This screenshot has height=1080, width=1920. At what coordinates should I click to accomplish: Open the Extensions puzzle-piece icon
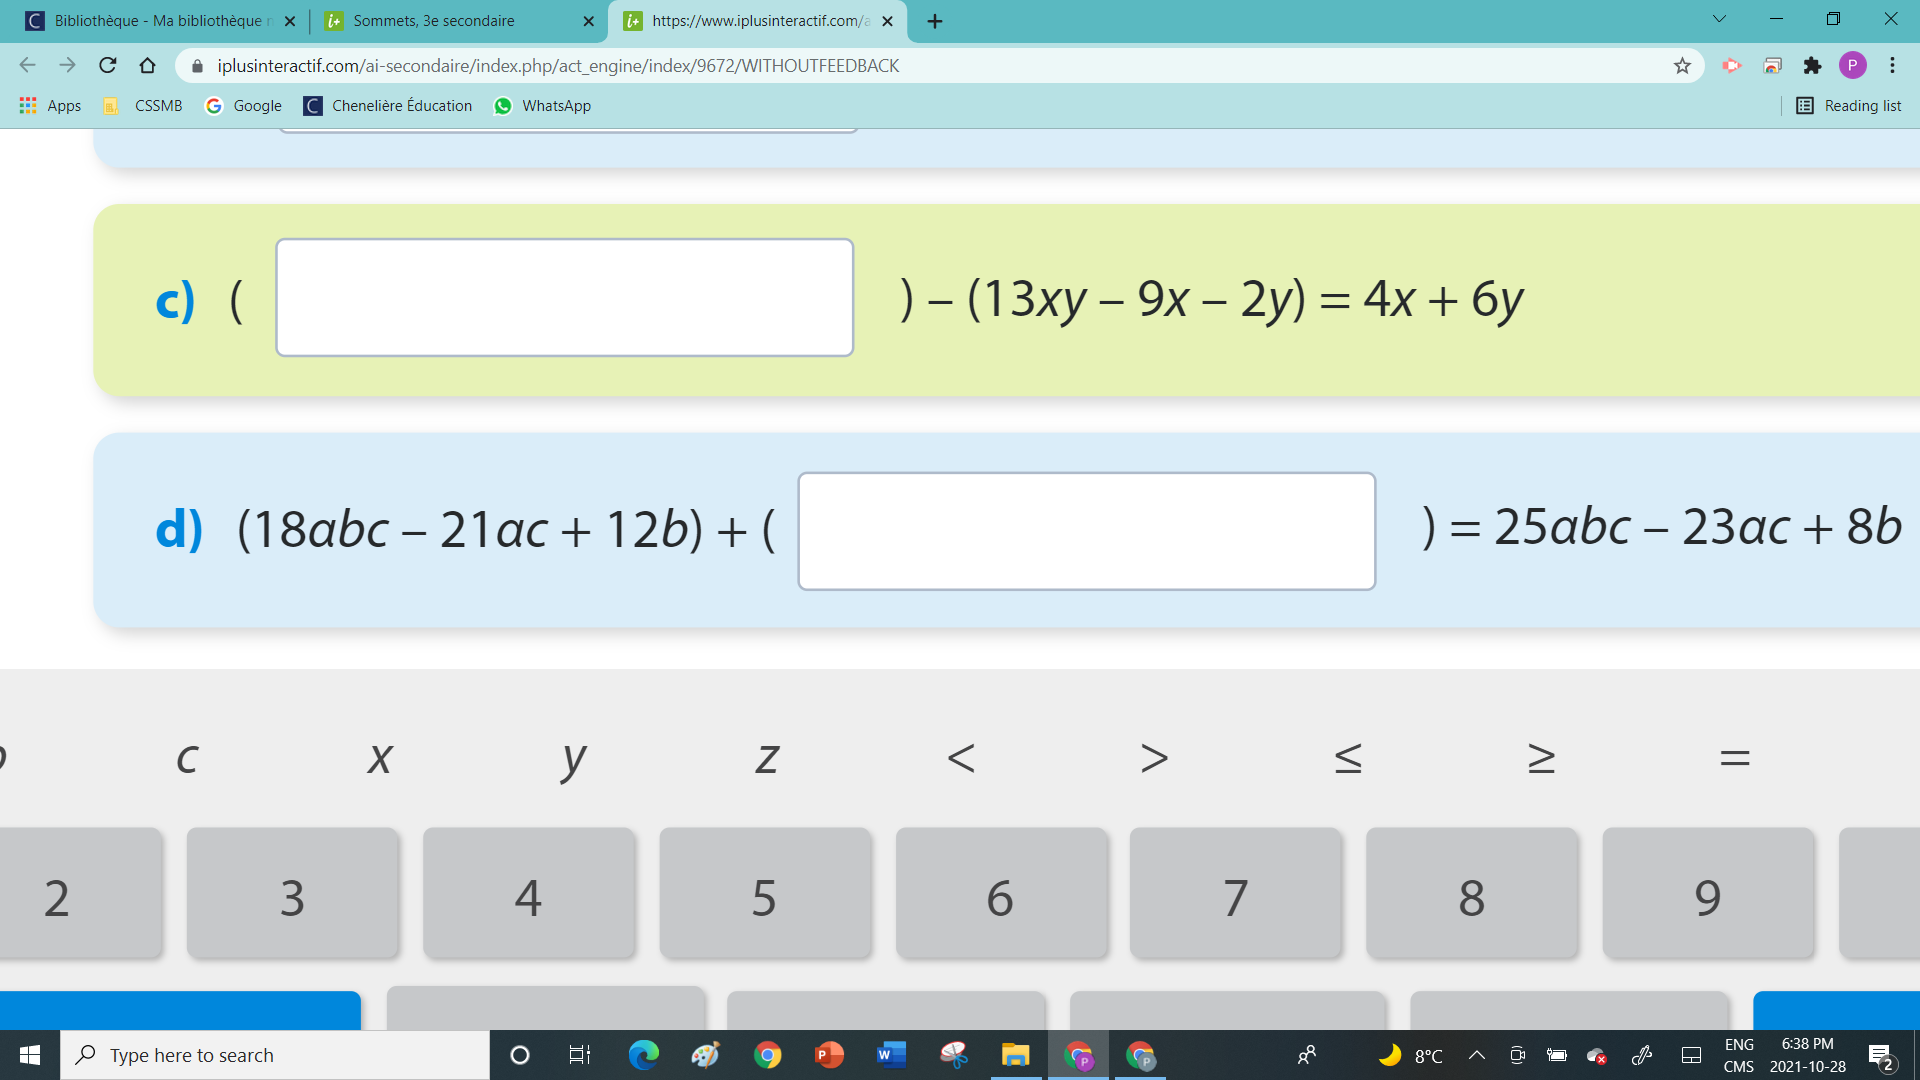[x=1812, y=66]
